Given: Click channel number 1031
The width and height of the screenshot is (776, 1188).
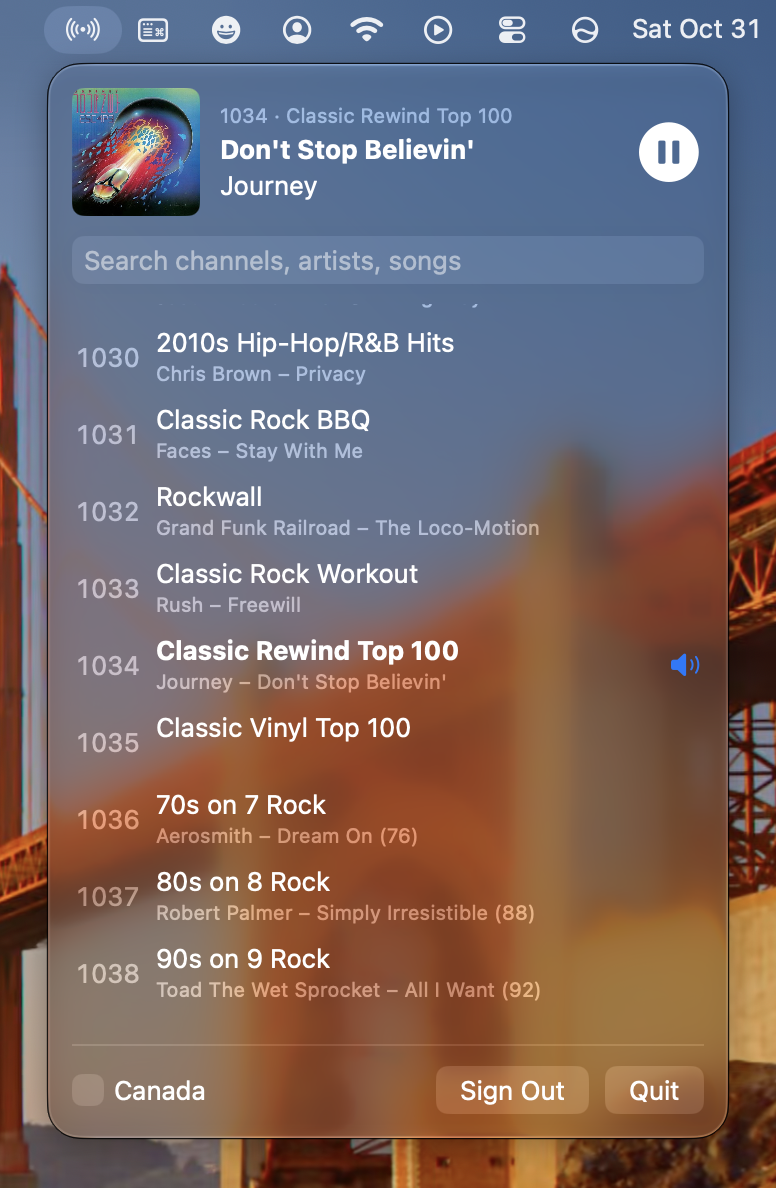Looking at the screenshot, I should point(108,435).
